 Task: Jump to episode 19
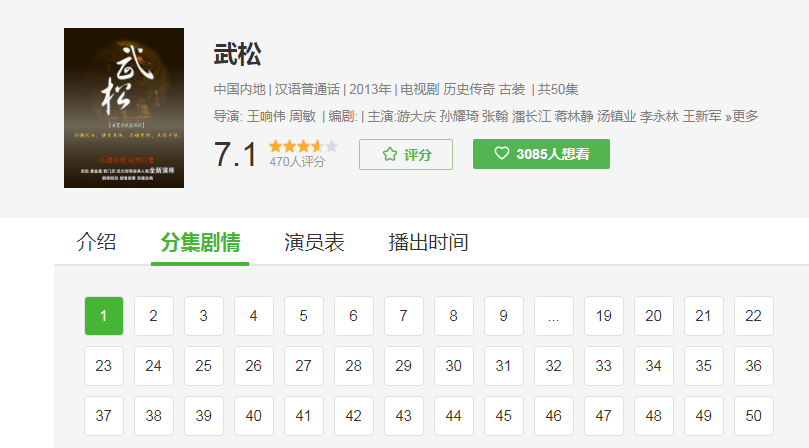tap(604, 316)
